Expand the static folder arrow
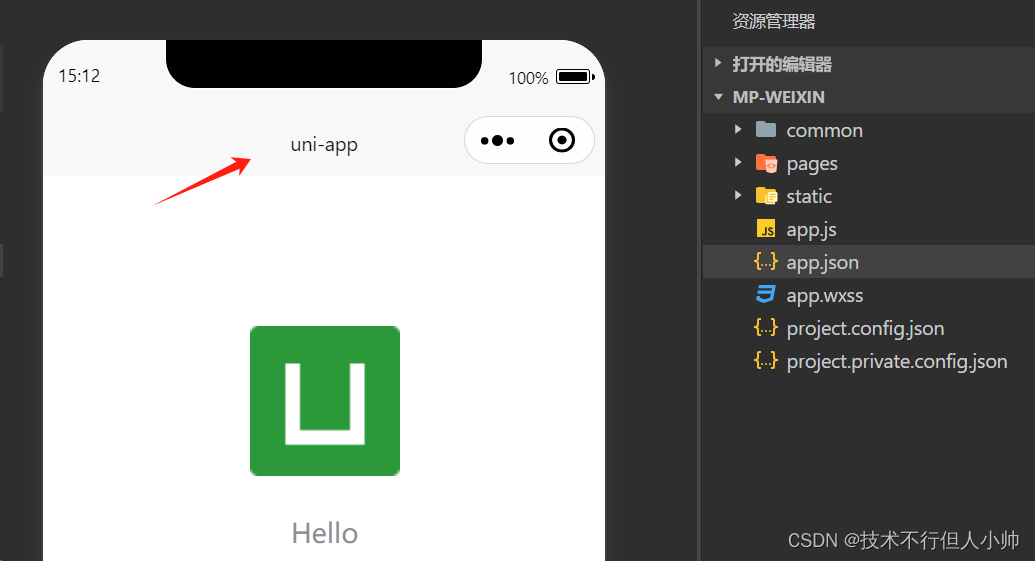The image size is (1035, 561). [738, 195]
